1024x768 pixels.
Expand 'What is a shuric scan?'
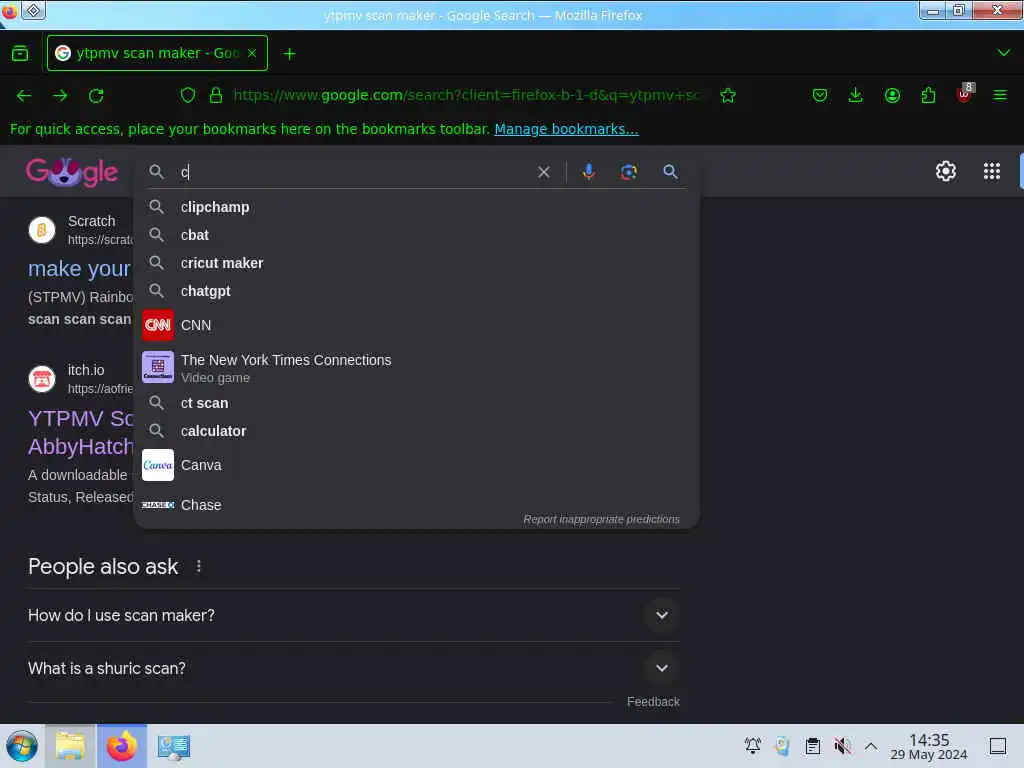point(354,668)
